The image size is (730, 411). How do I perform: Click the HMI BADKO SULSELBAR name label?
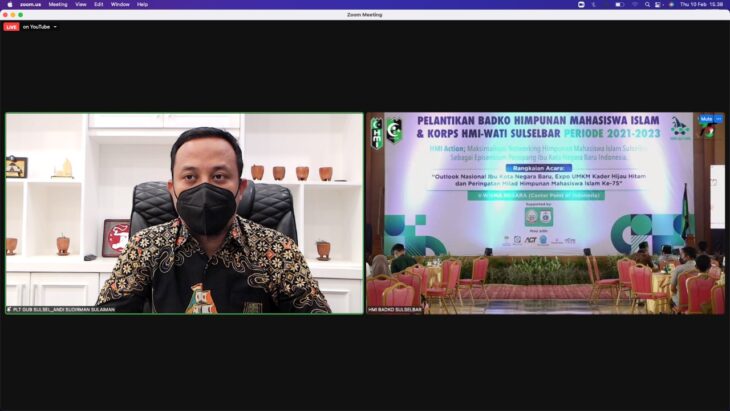pyautogui.click(x=396, y=310)
